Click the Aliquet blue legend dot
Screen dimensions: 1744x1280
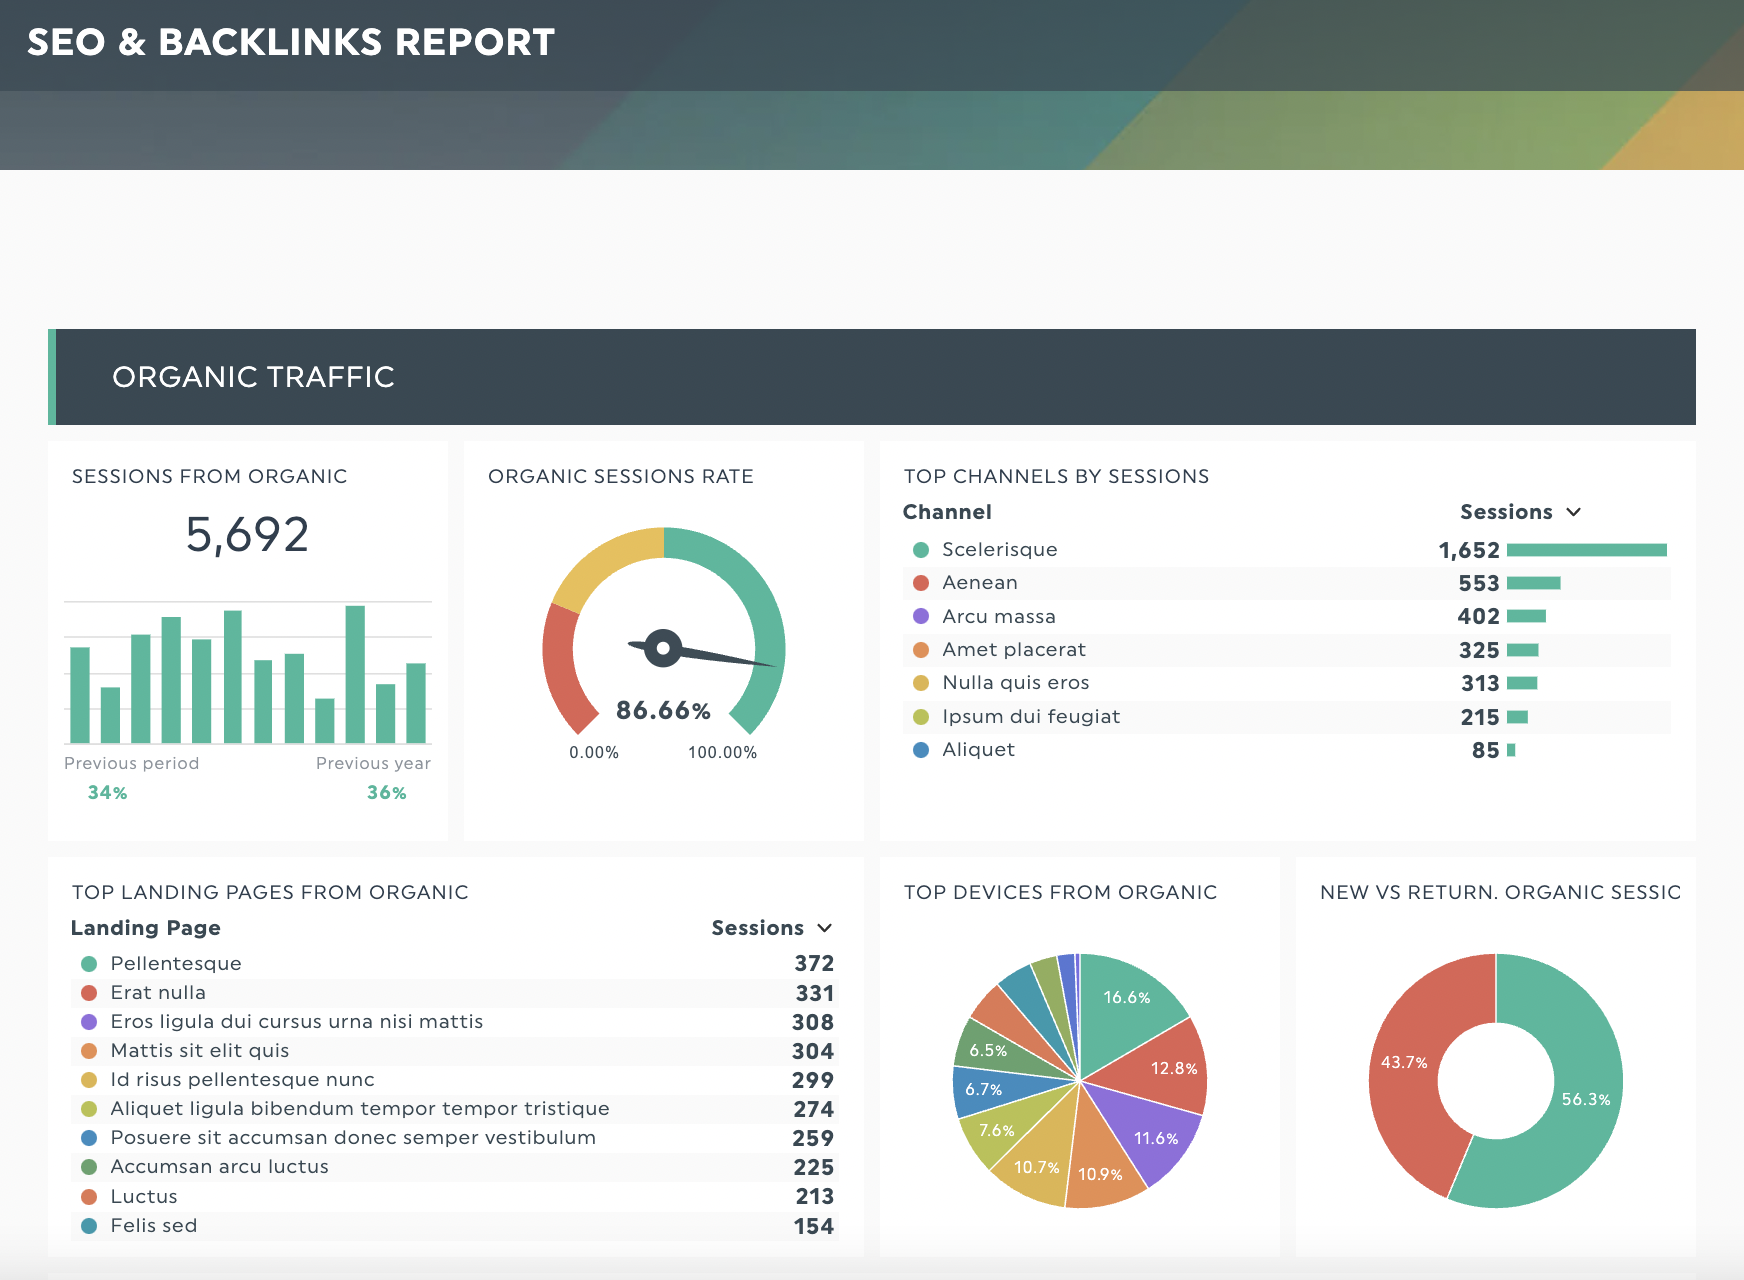tap(921, 750)
